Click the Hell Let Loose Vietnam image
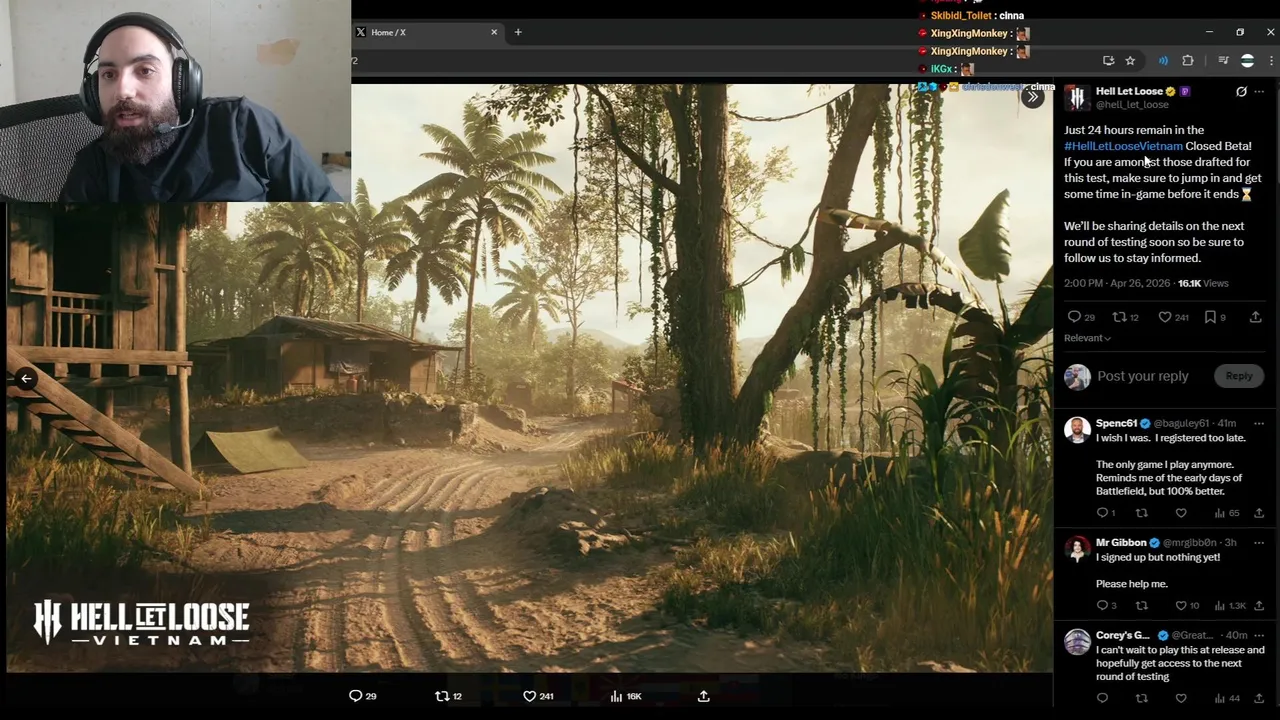This screenshot has width=1280, height=720. pos(530,378)
